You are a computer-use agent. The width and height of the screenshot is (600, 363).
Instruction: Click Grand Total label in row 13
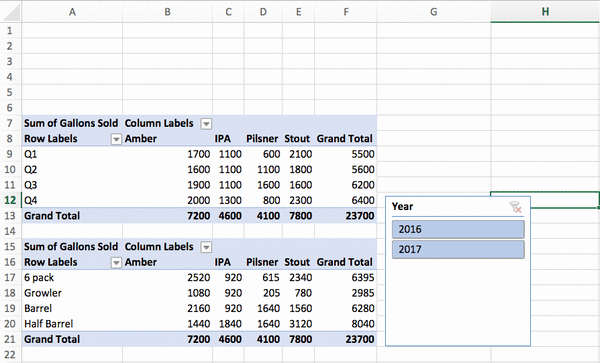click(x=52, y=216)
